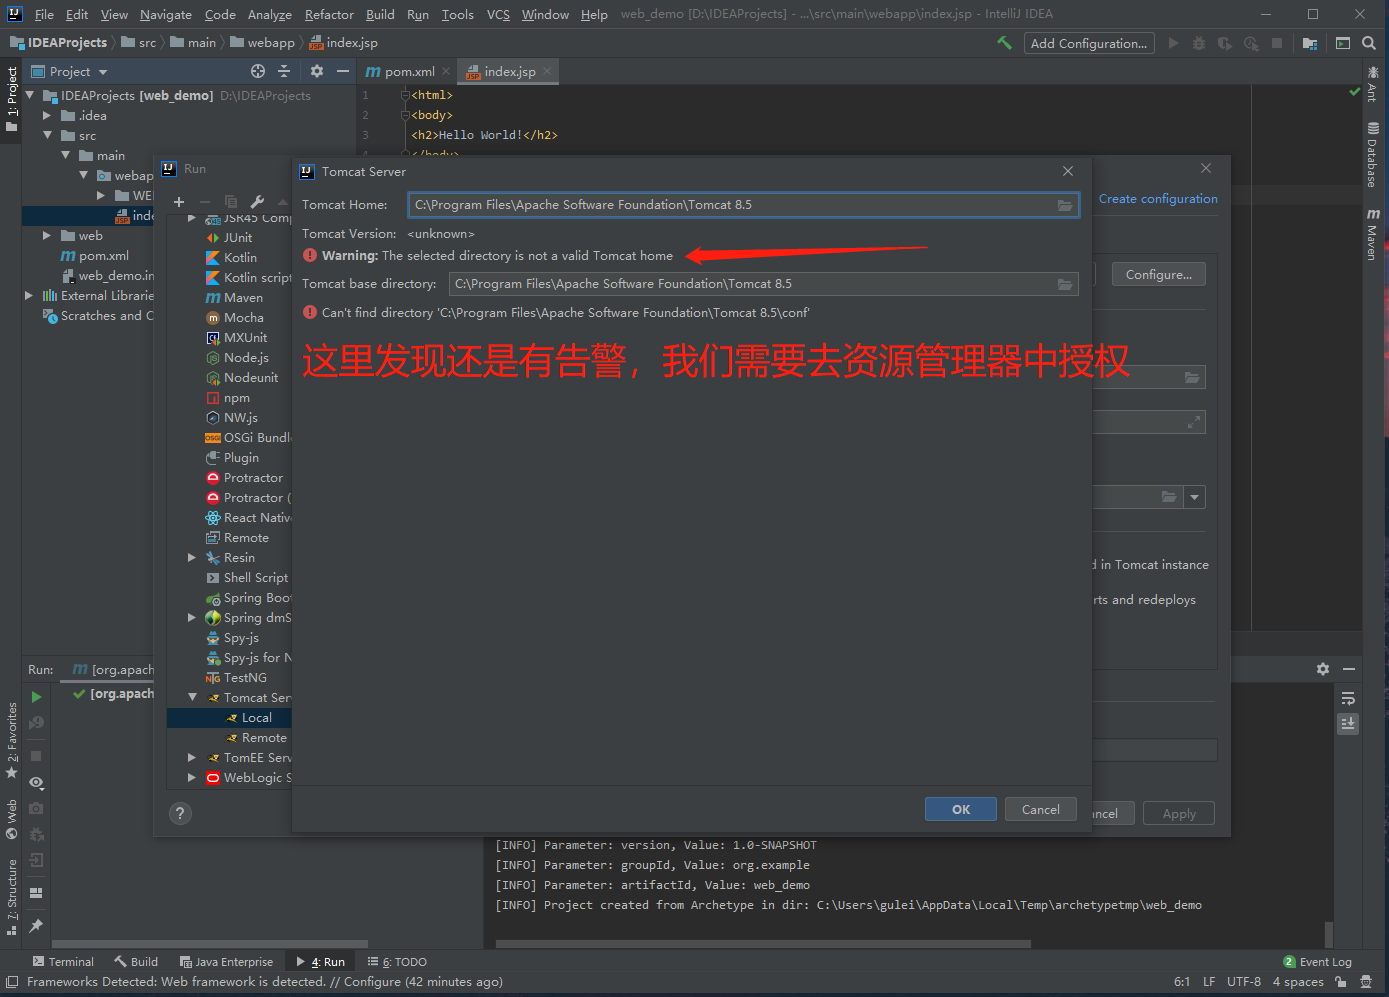This screenshot has height=997, width=1389.
Task: Open the Java Enterprise tool tab
Action: [x=226, y=962]
